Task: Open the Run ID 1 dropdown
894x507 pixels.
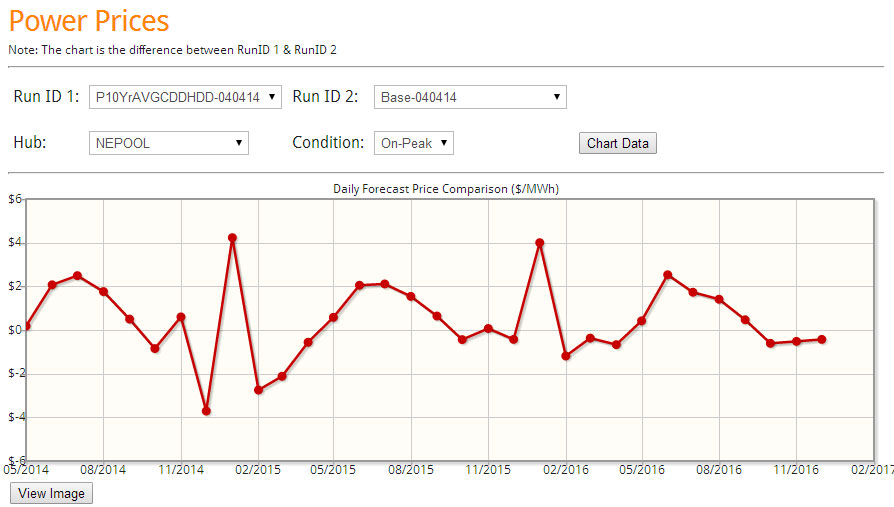Action: 185,97
